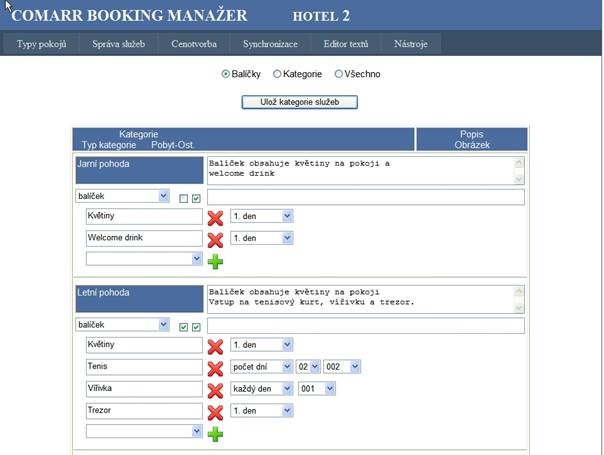Delete the Trezor service row
The height and width of the screenshot is (455, 604).
pos(215,413)
